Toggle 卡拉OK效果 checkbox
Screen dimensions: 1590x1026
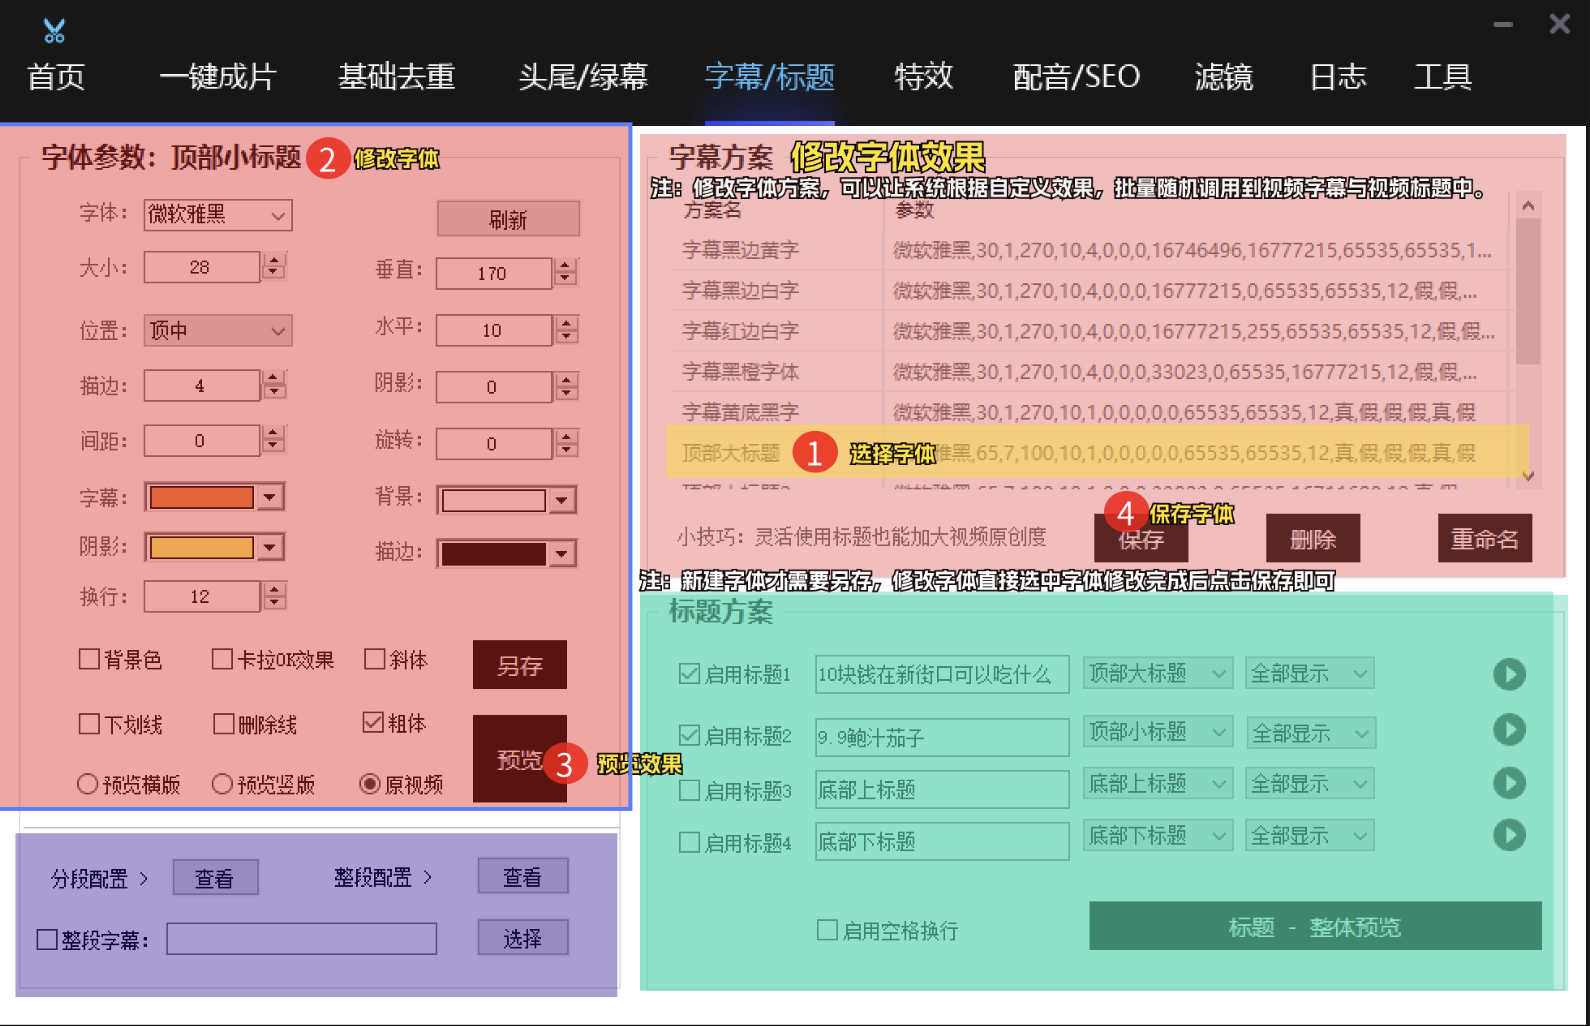[222, 659]
